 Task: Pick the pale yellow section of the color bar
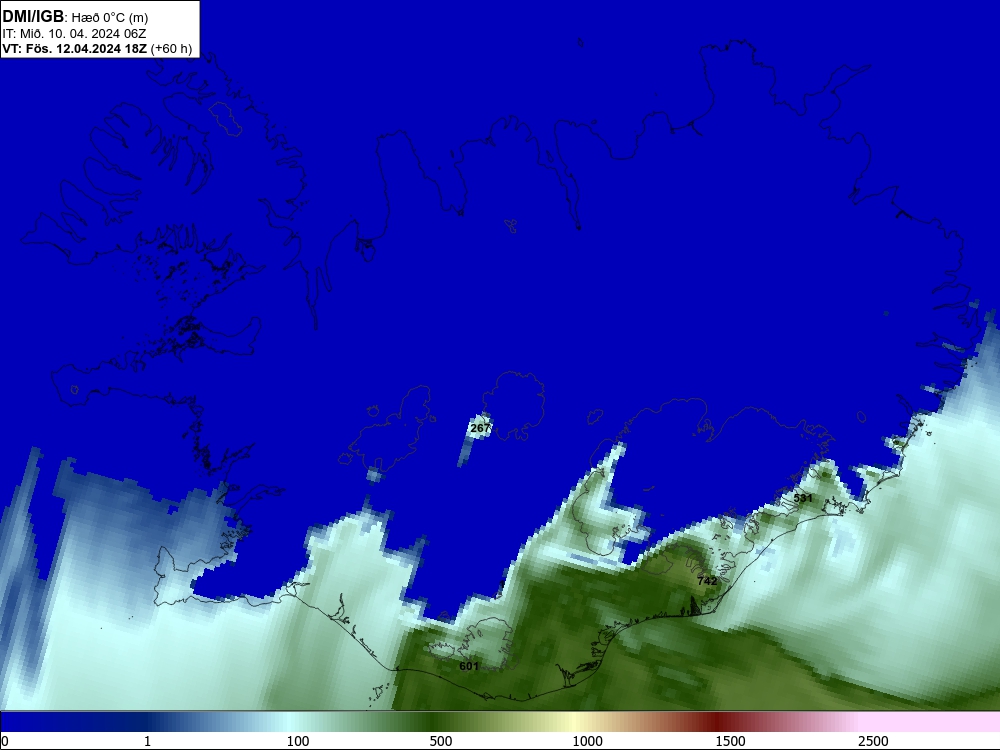[x=574, y=722]
